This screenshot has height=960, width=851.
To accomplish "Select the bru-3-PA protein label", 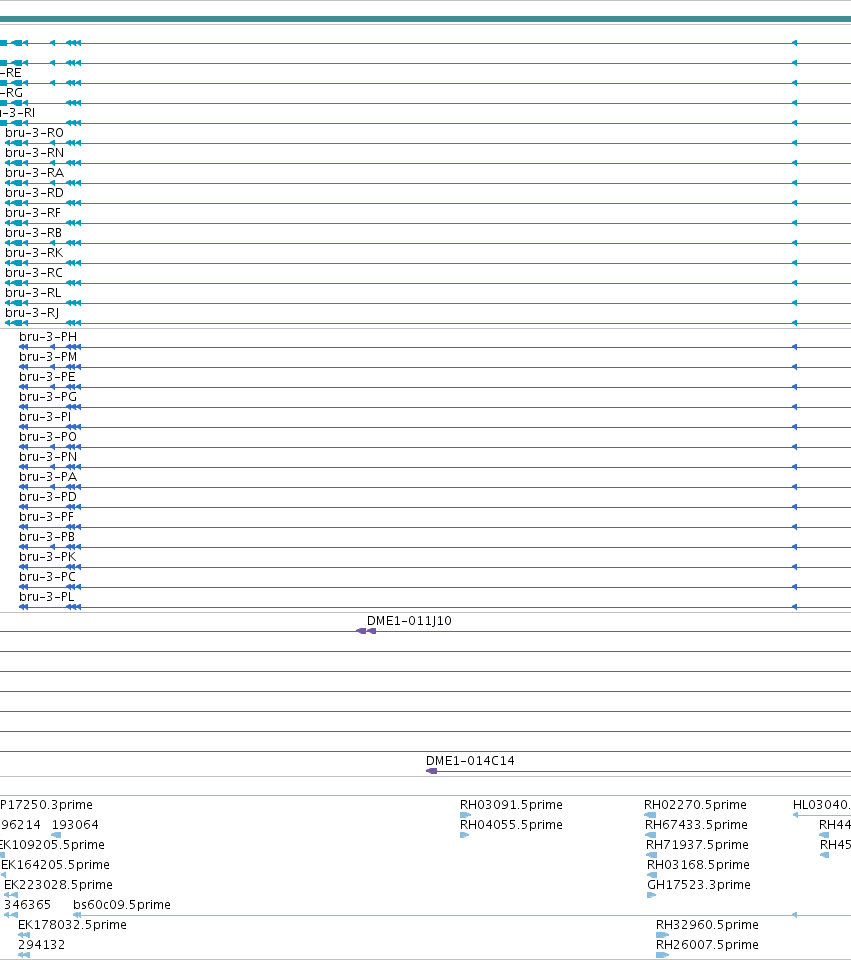I will pyautogui.click(x=48, y=477).
